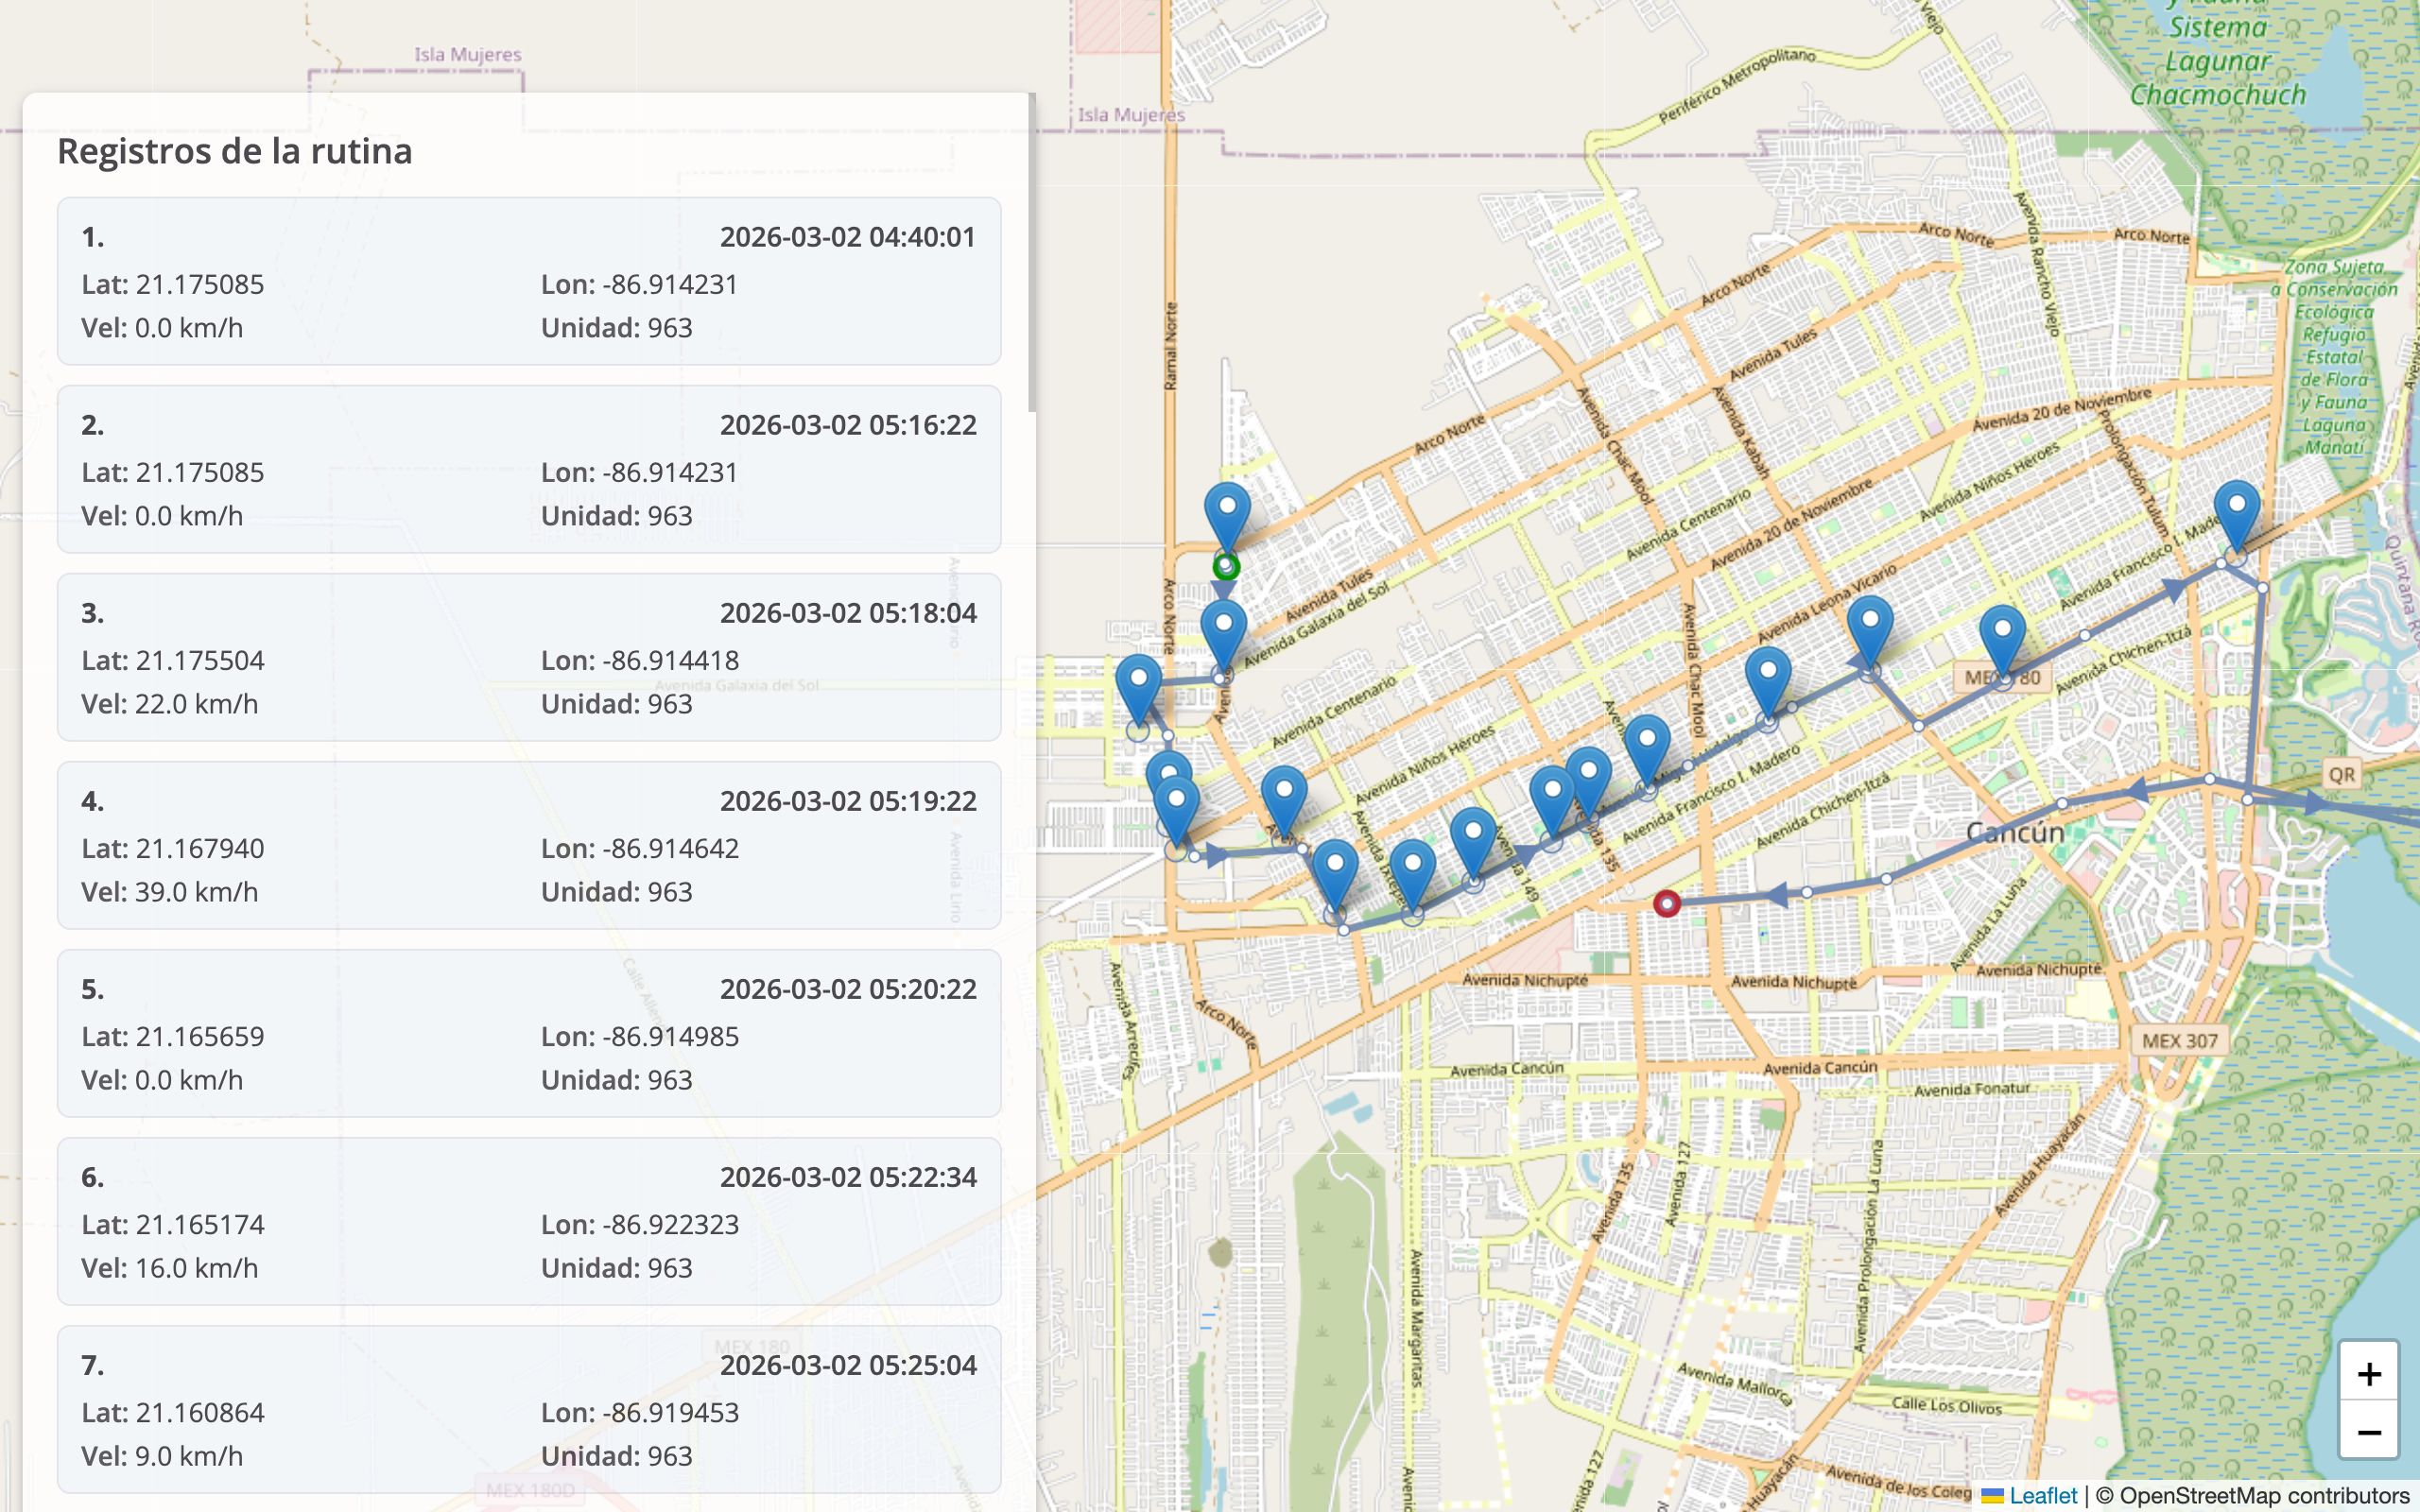Select the red route end marker

point(1666,903)
